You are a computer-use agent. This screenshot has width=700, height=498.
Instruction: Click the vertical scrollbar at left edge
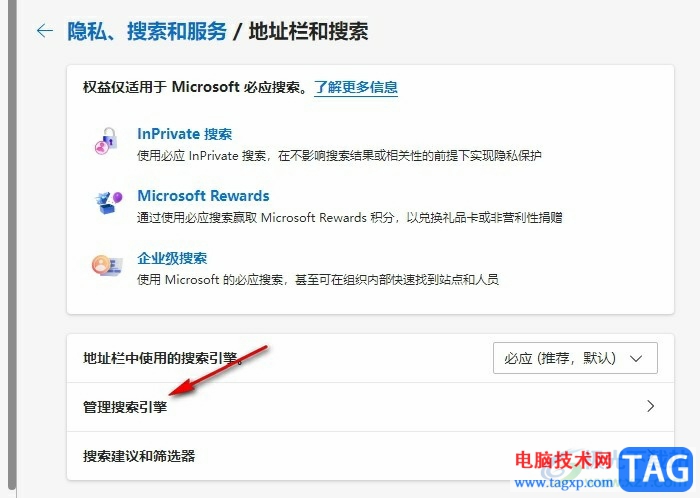[x=12, y=245]
